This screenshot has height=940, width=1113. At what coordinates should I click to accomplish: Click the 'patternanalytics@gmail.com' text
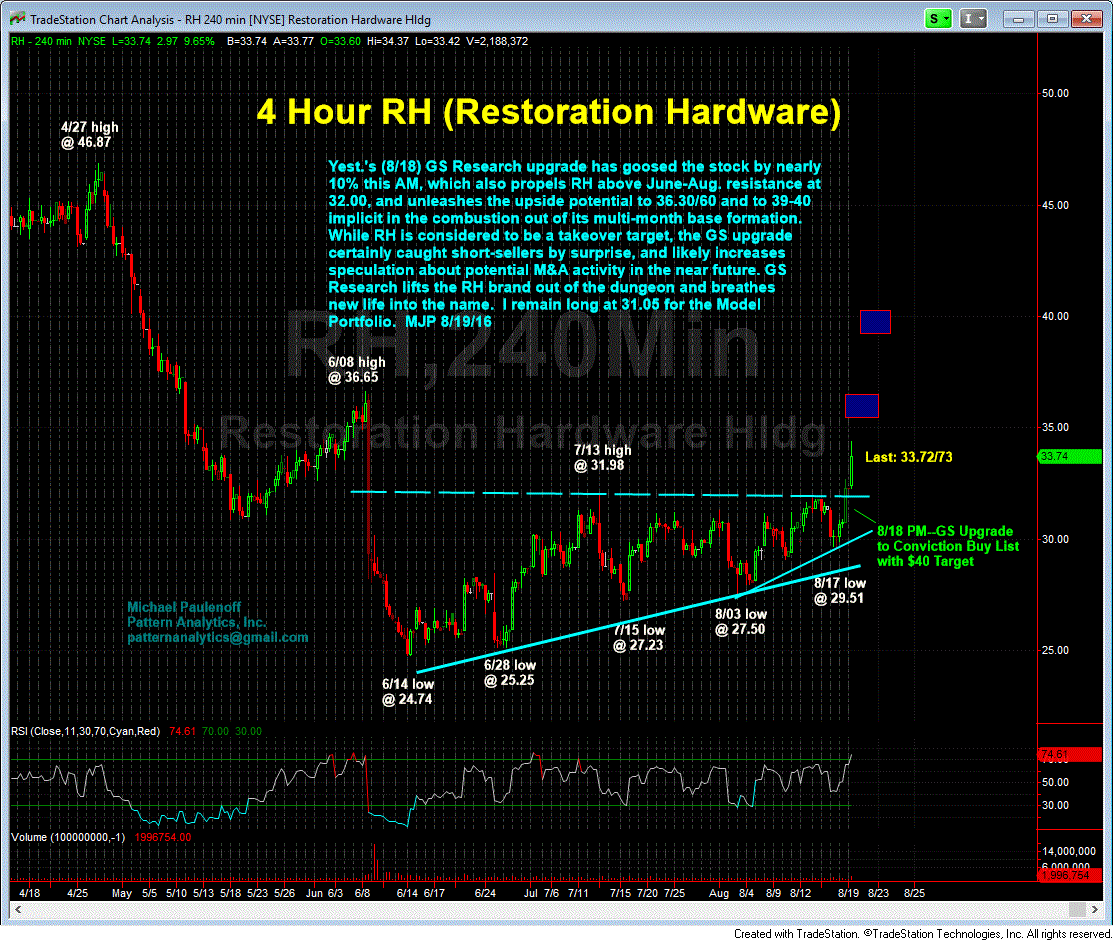[x=218, y=638]
